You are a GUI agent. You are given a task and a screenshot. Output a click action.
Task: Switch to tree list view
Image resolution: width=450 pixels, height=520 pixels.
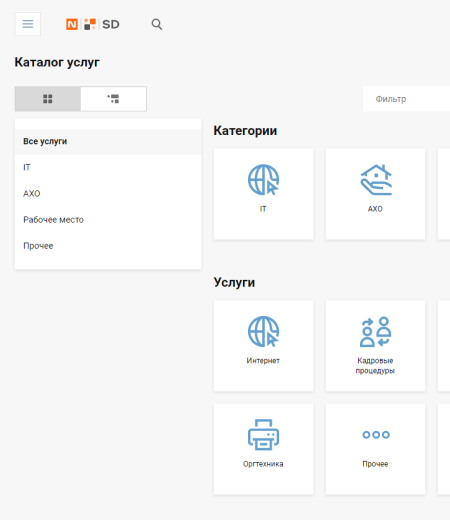(113, 99)
